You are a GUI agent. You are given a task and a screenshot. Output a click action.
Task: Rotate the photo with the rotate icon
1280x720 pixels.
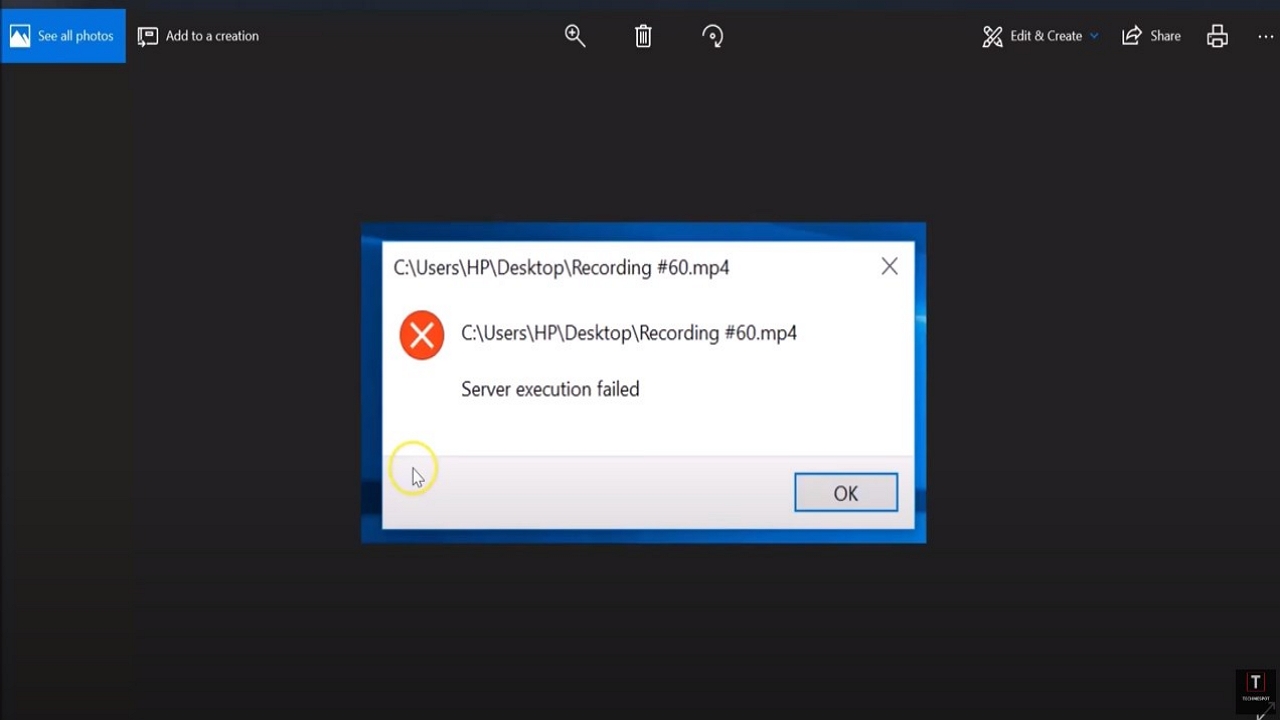(713, 36)
